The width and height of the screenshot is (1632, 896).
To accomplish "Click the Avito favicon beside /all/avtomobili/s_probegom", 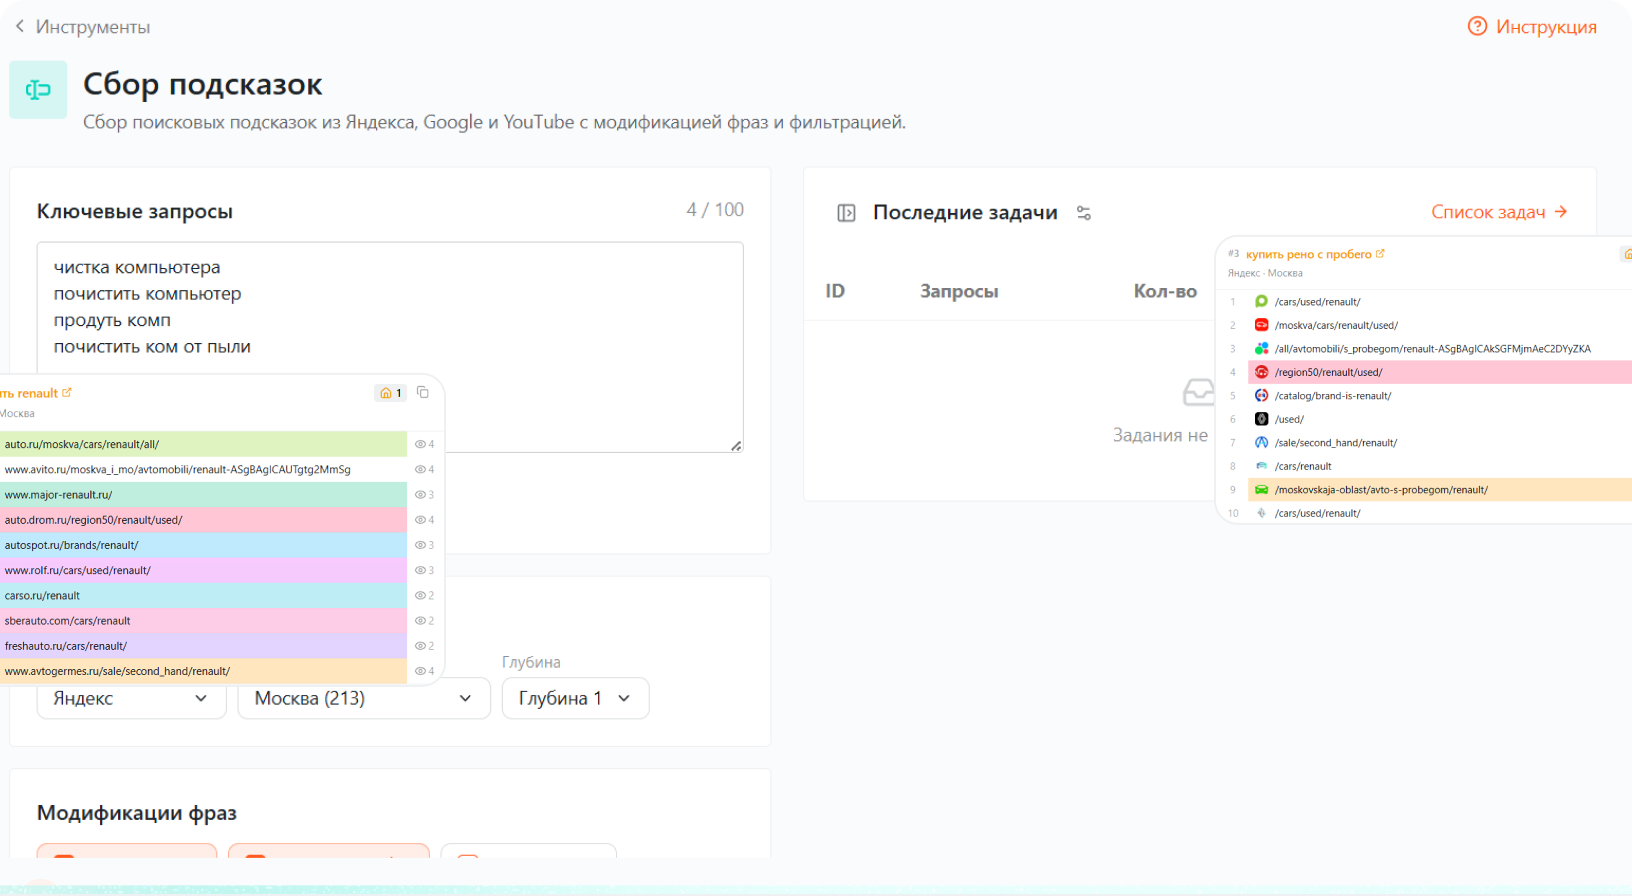I will (1262, 348).
